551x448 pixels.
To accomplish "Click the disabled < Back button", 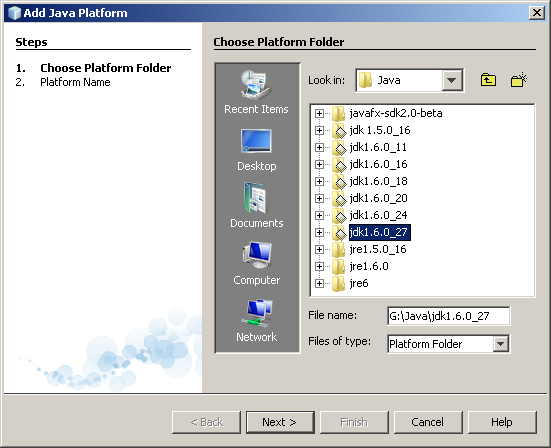I will click(206, 422).
